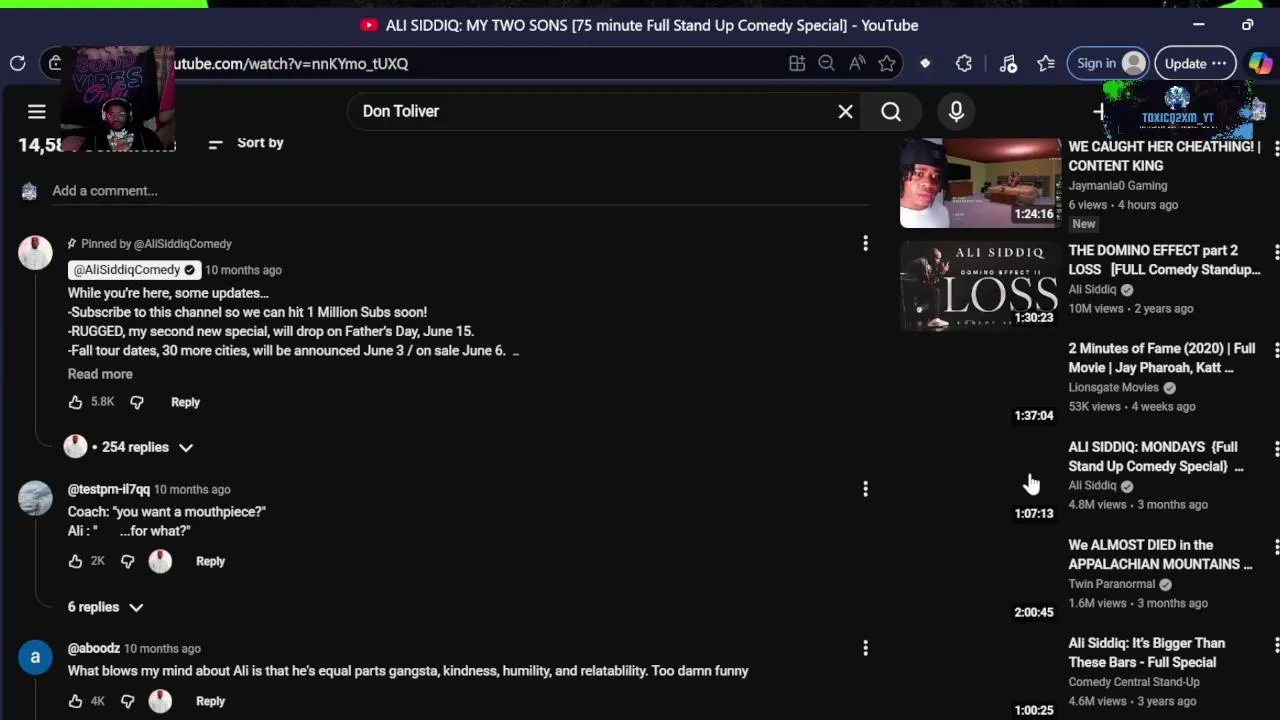Click the '10 months ago' pinned comment timestamp

click(243, 270)
